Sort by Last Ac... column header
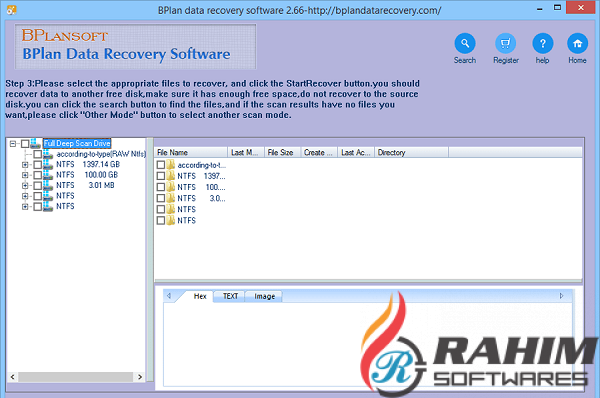 [x=356, y=152]
